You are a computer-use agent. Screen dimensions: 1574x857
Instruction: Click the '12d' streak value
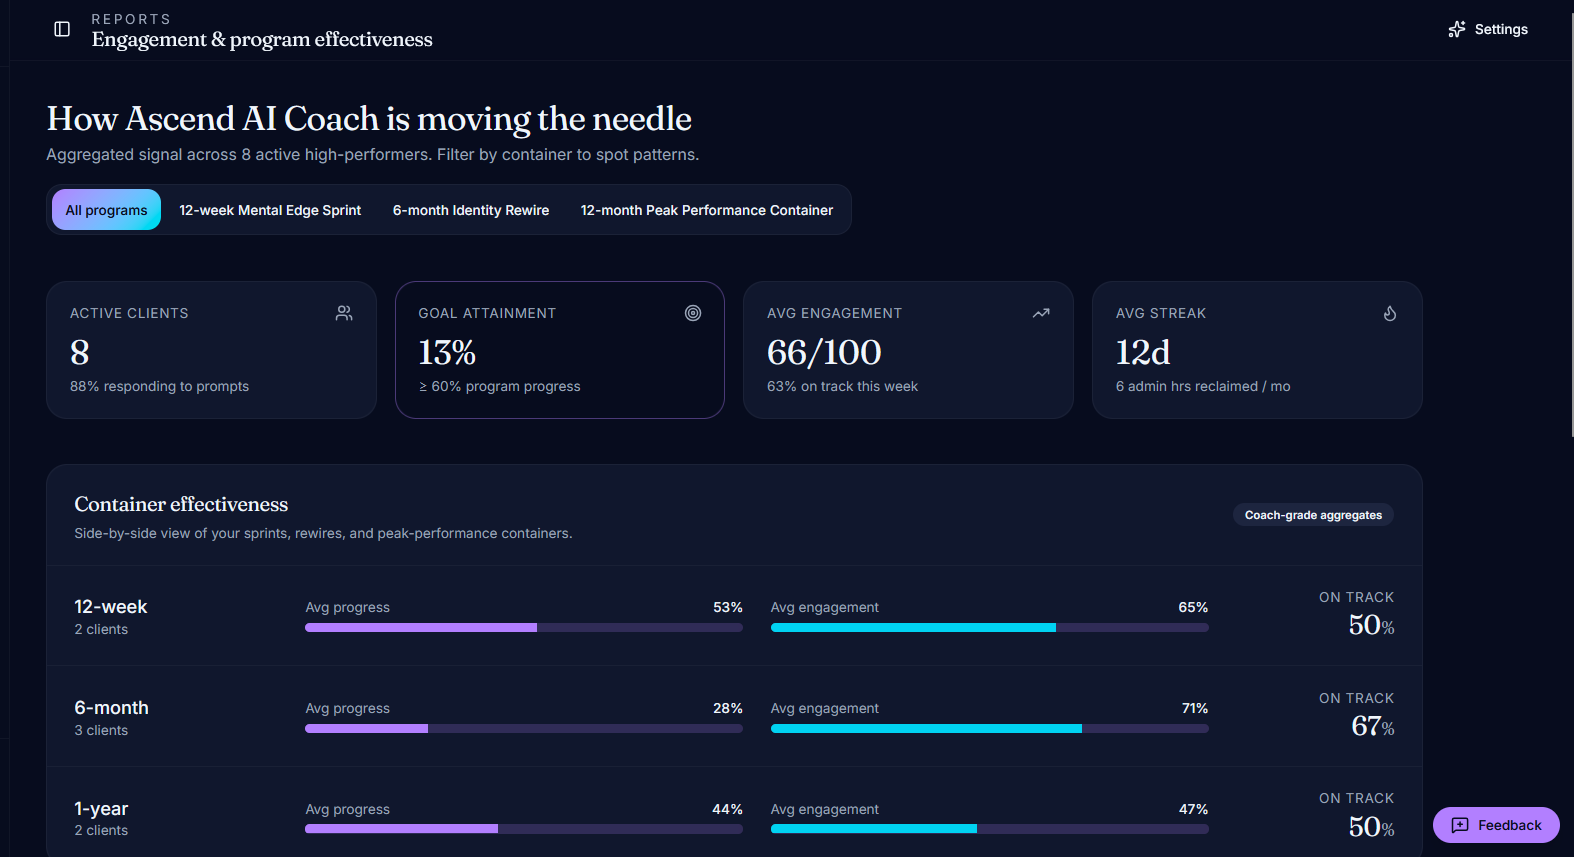coord(1143,352)
